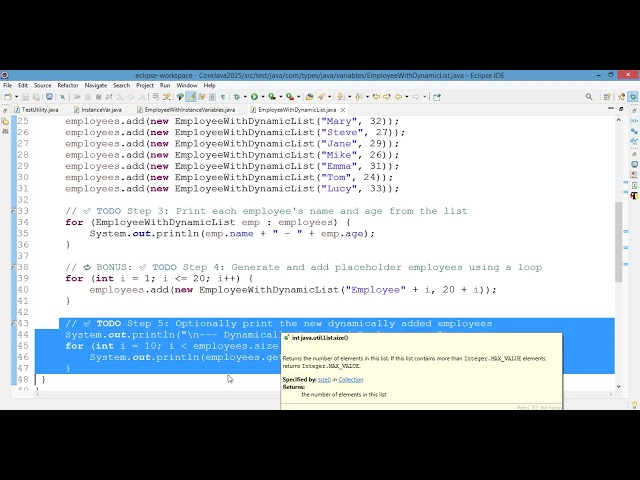Switch to the TestUtility.java tab
Viewport: 640px width, 480px height.
[x=36, y=110]
